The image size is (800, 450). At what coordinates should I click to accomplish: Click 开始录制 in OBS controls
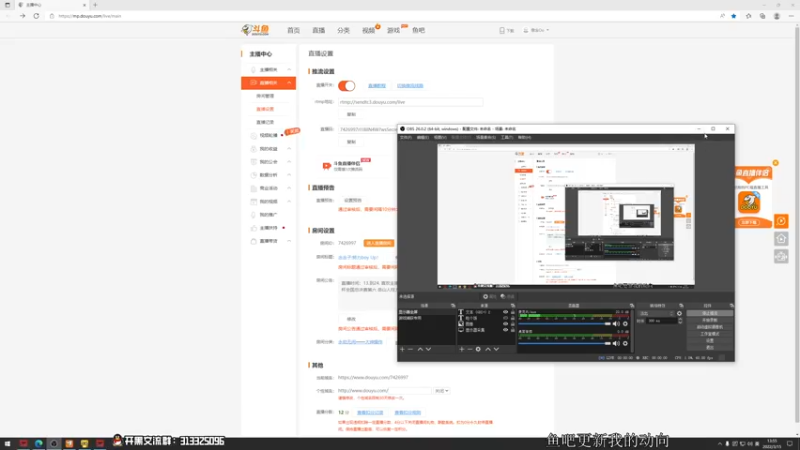coord(710,320)
